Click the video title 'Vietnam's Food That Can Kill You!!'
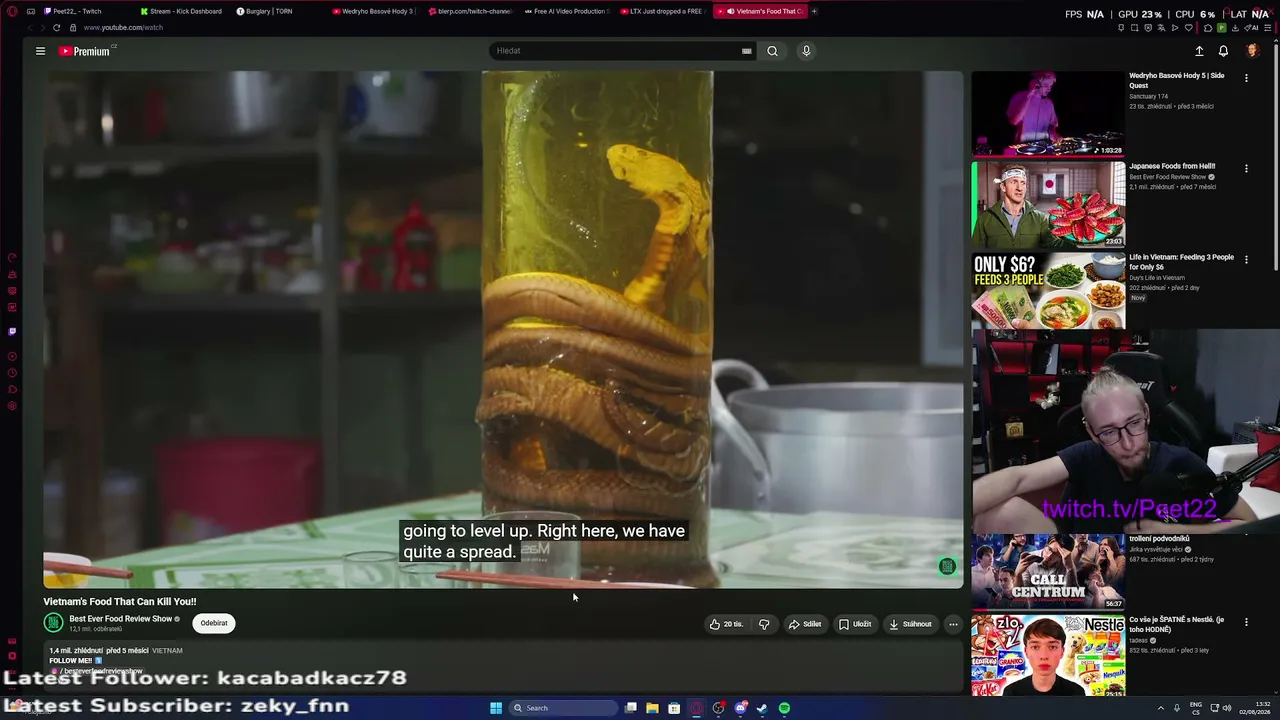Screen dimensions: 1280x720 (120, 602)
